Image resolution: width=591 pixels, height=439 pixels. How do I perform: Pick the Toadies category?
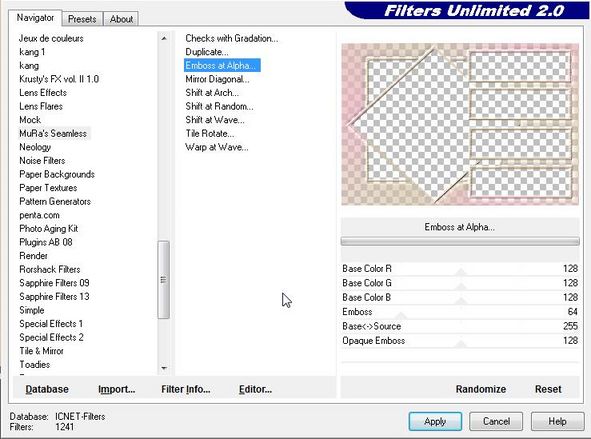35,364
